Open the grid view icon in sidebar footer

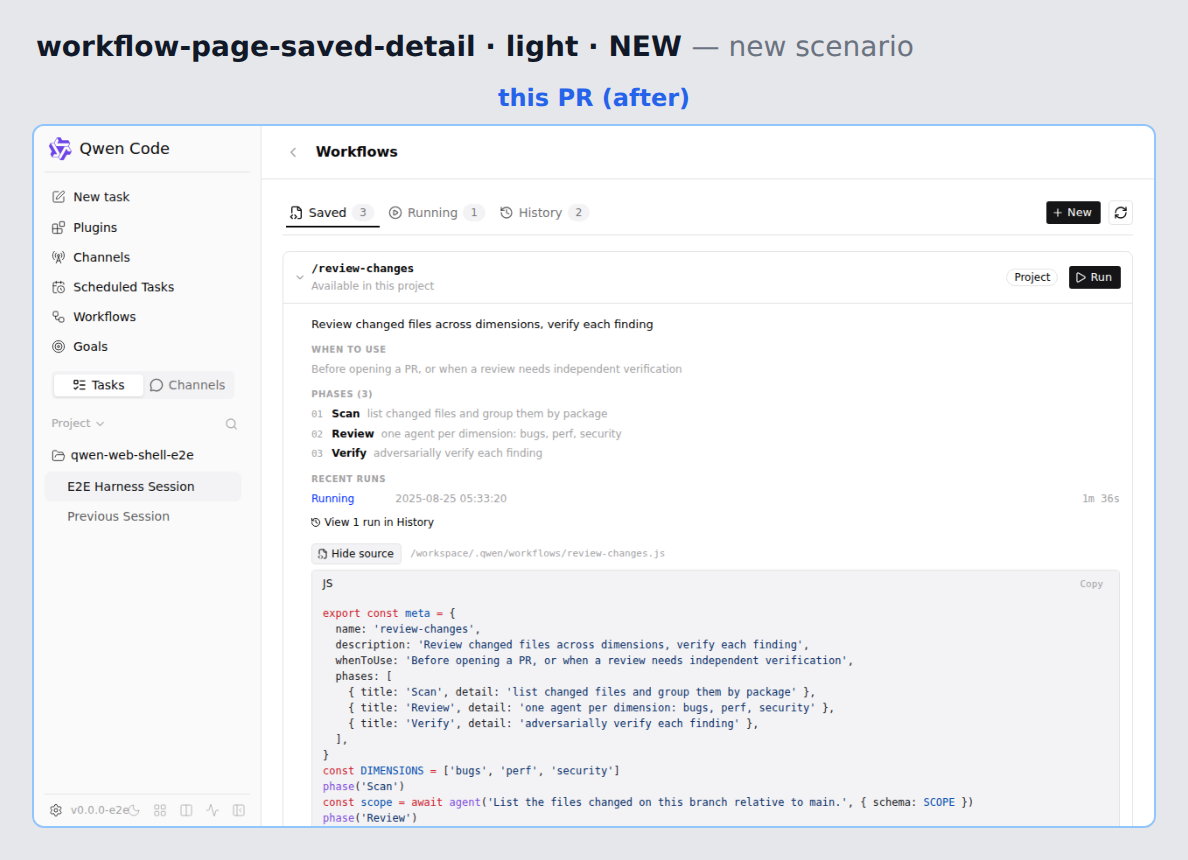pyautogui.click(x=160, y=810)
